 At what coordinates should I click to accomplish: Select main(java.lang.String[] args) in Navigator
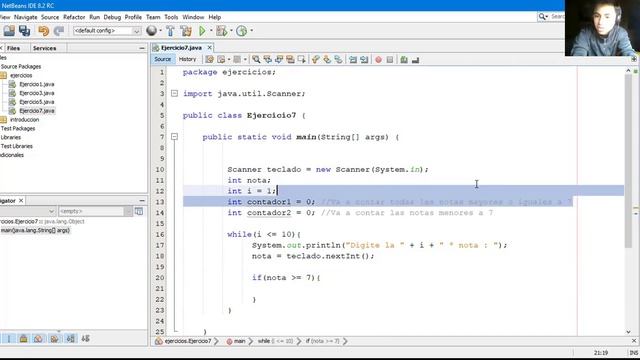click(x=35, y=230)
